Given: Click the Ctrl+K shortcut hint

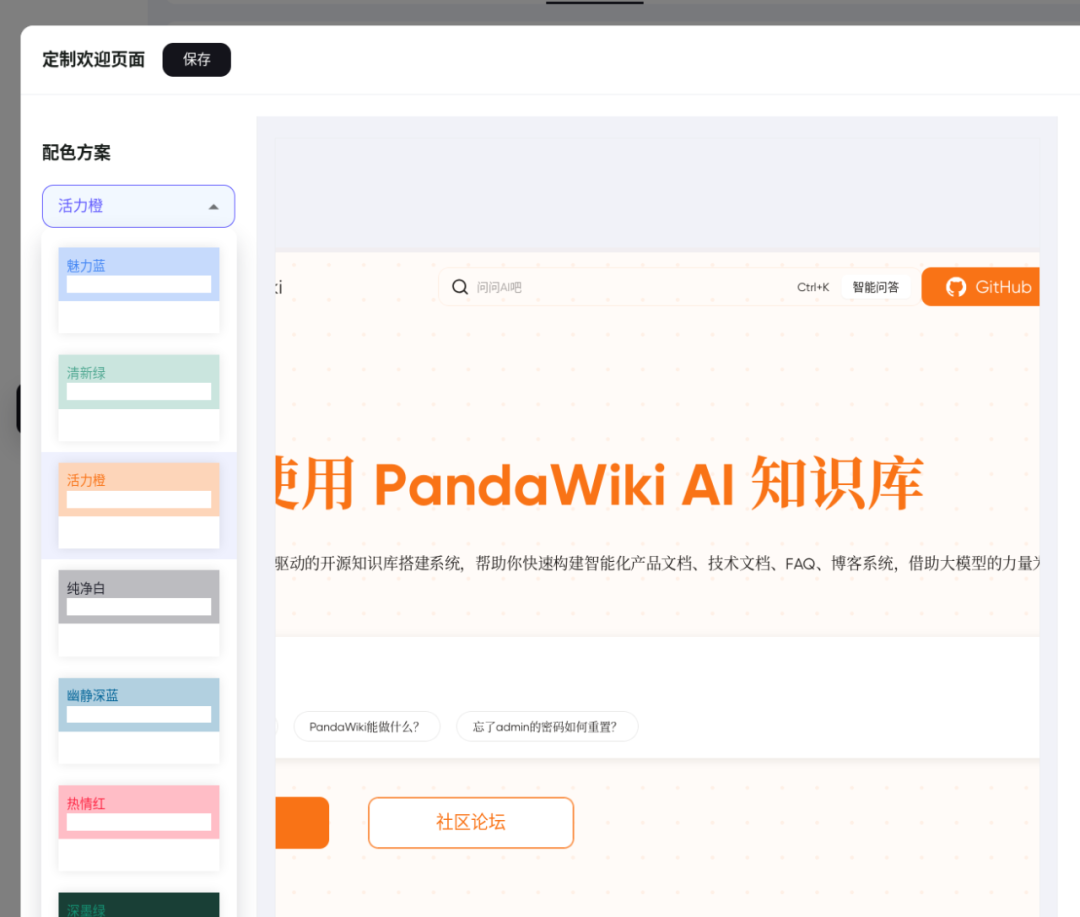Looking at the screenshot, I should click(813, 287).
